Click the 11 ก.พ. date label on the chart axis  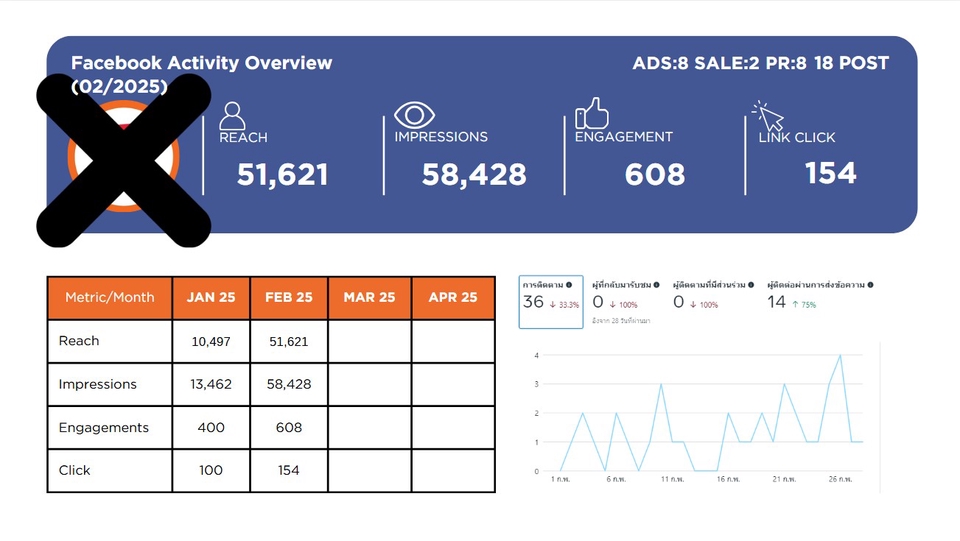(672, 479)
